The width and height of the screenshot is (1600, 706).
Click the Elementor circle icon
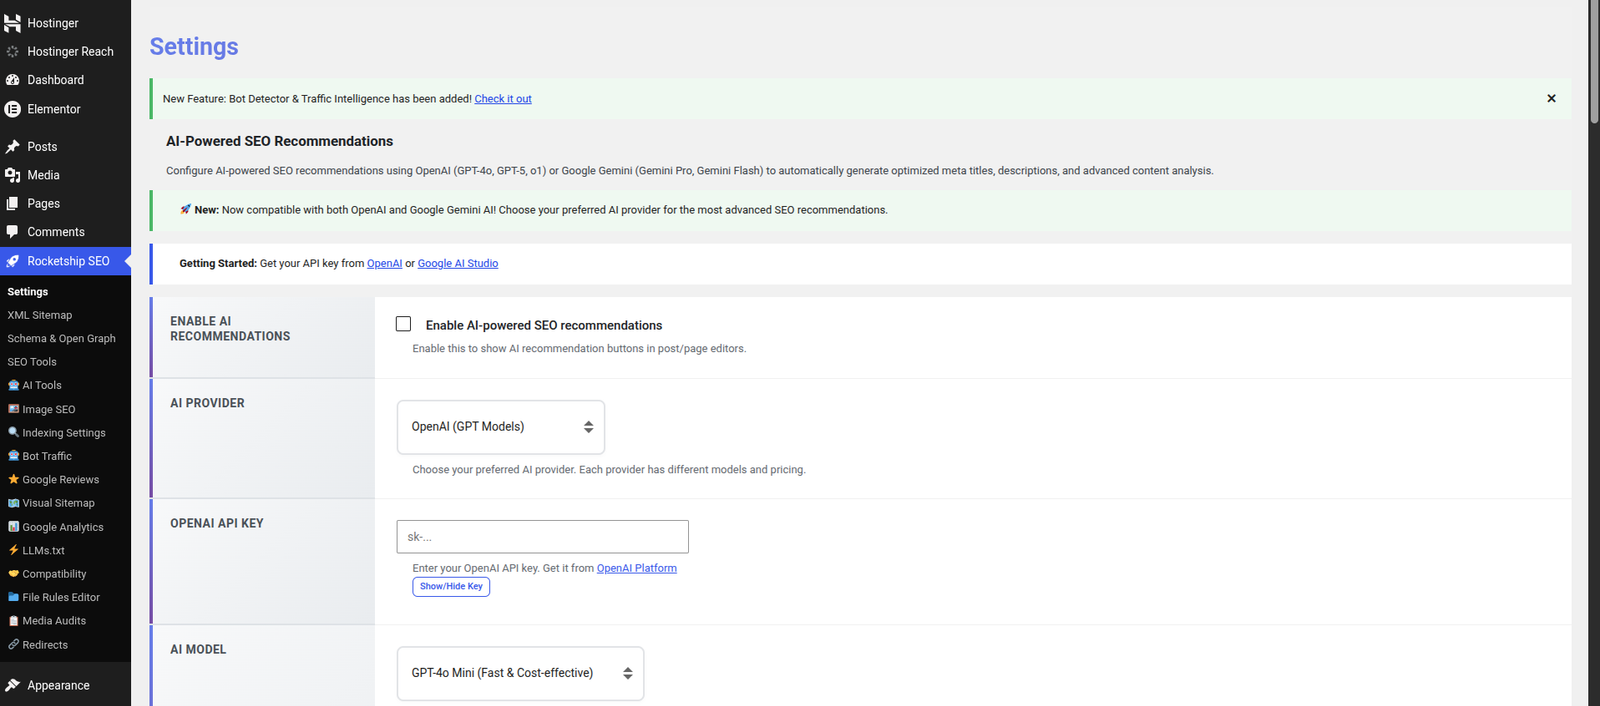click(x=12, y=109)
